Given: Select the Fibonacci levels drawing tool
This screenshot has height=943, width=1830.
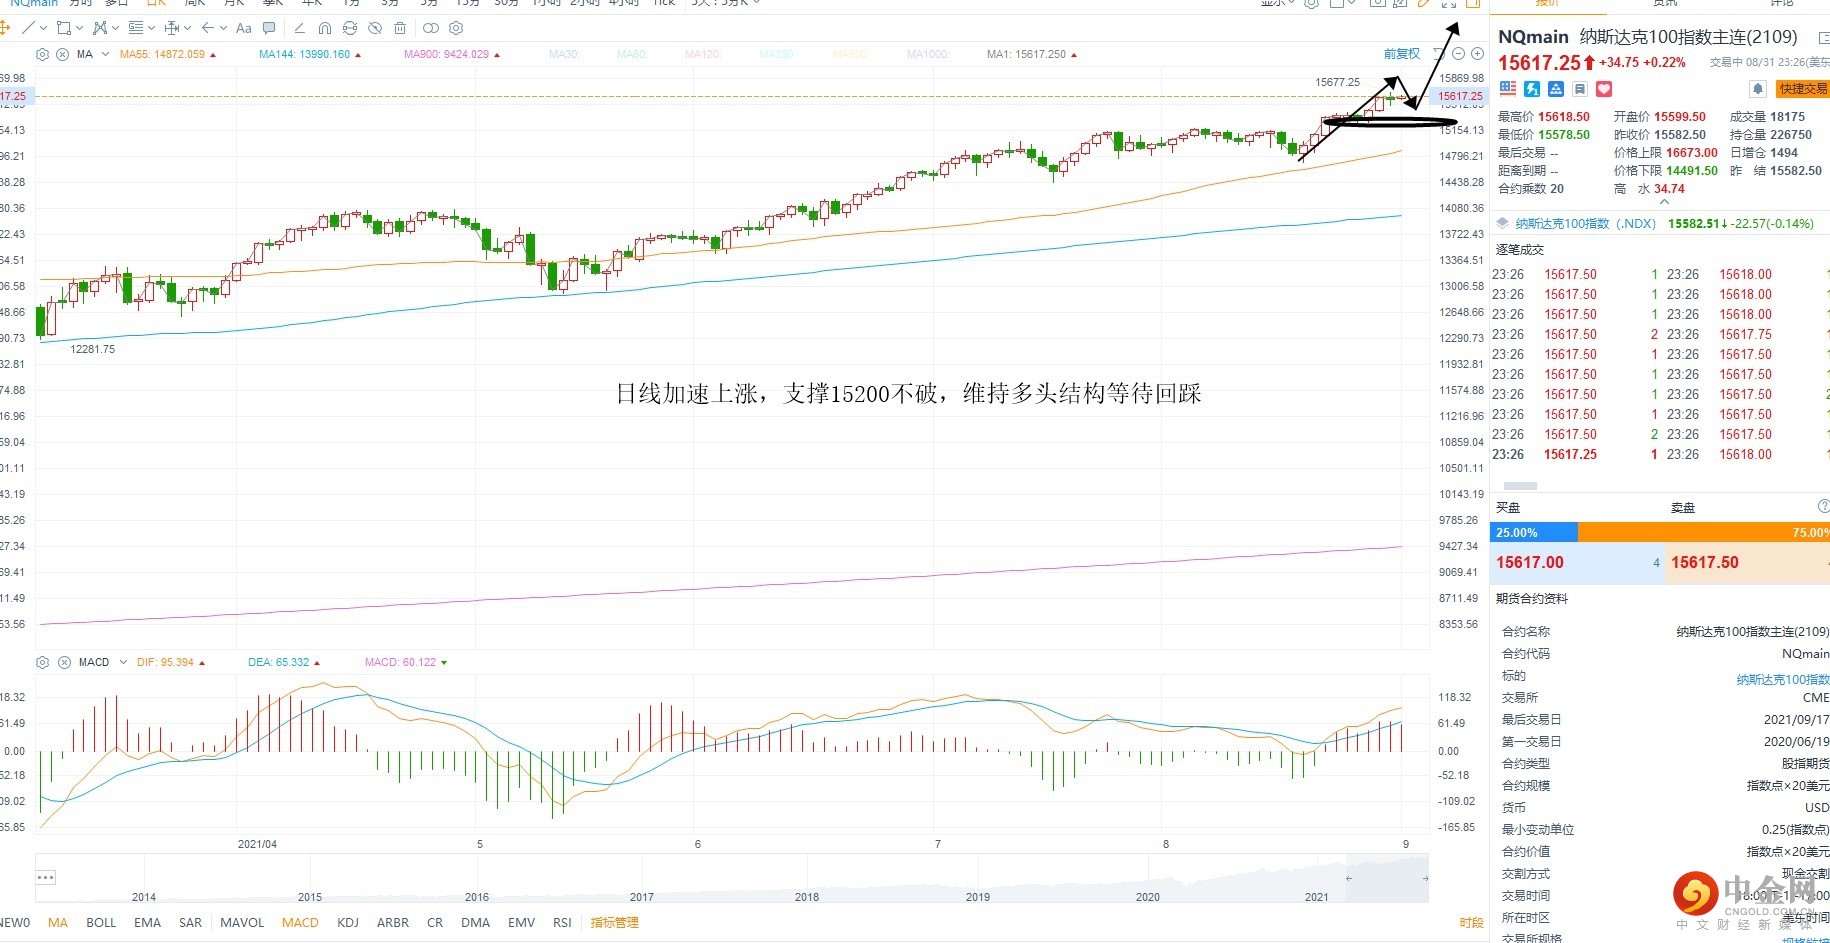Looking at the screenshot, I should pos(136,28).
